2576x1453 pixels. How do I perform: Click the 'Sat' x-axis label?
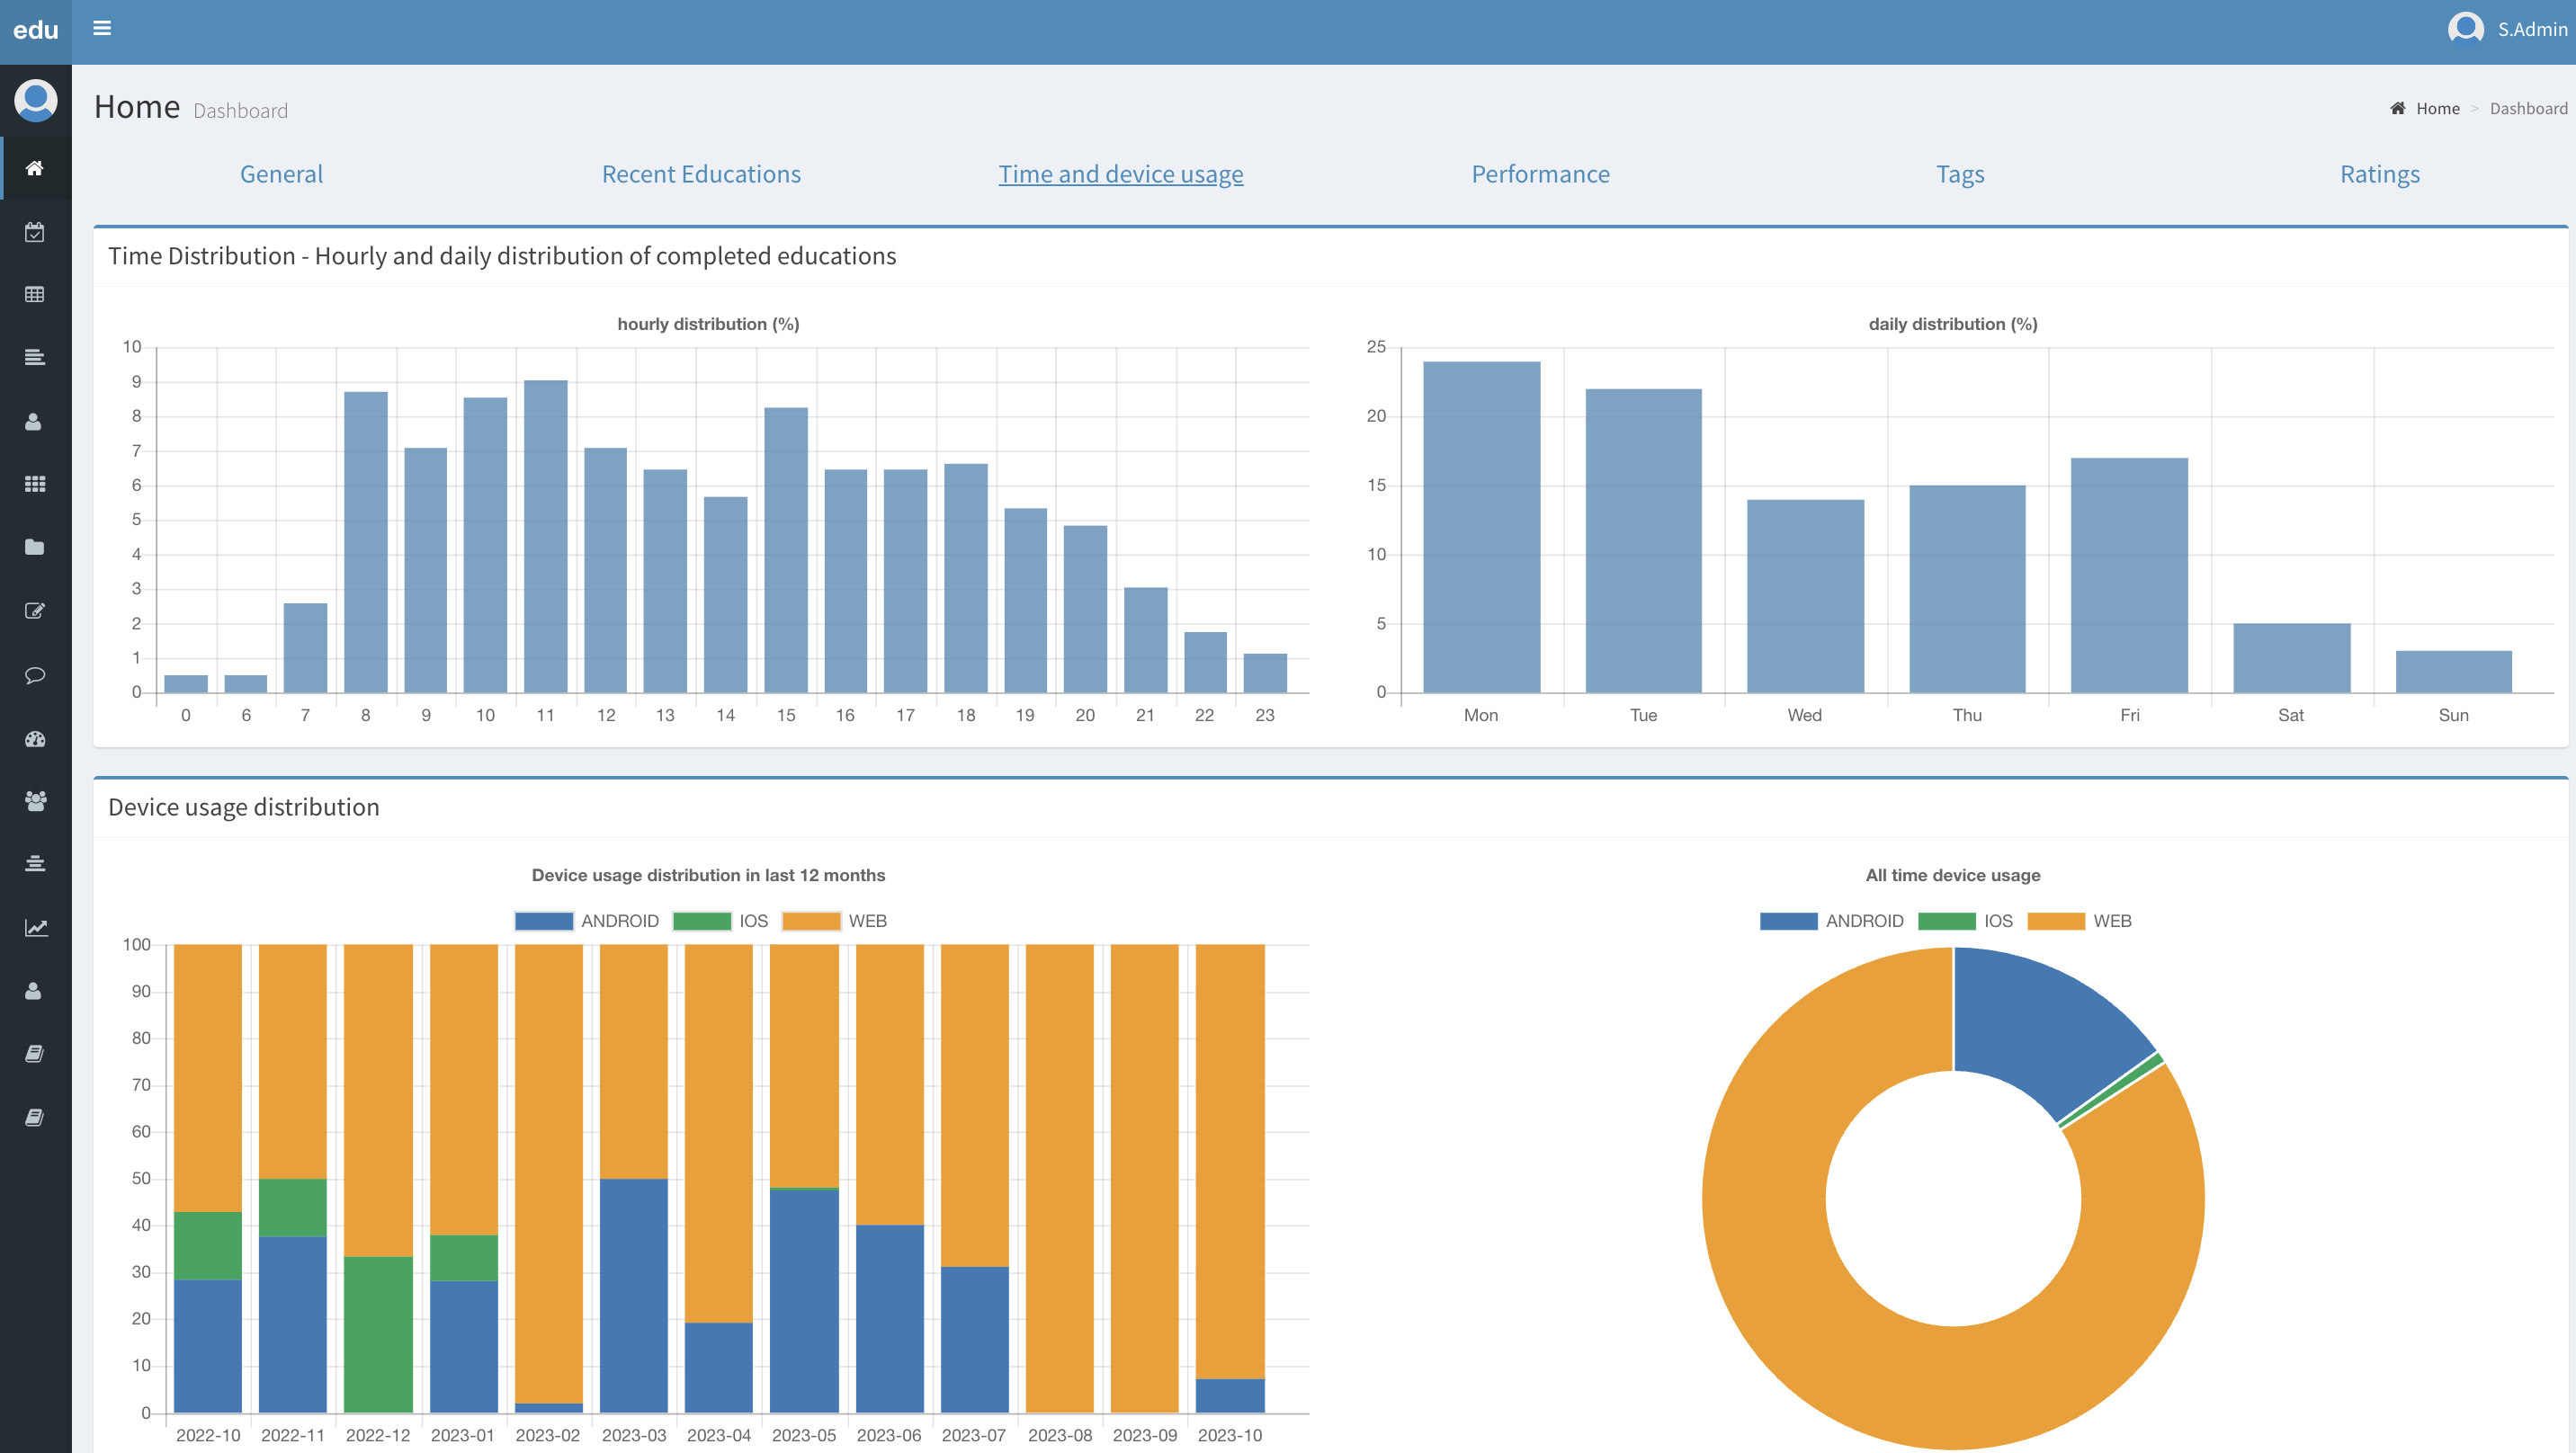click(2291, 715)
